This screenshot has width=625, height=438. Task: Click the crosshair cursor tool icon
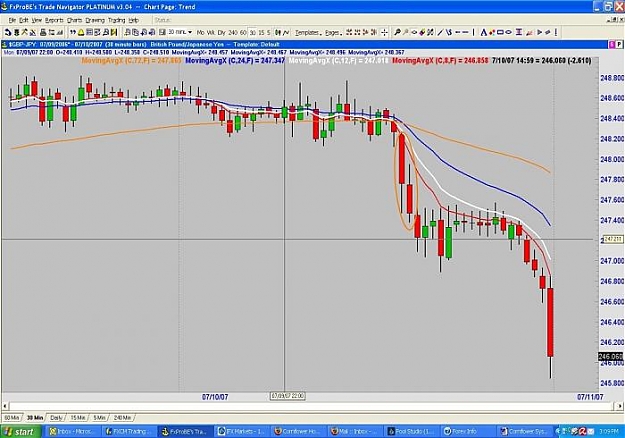384,32
